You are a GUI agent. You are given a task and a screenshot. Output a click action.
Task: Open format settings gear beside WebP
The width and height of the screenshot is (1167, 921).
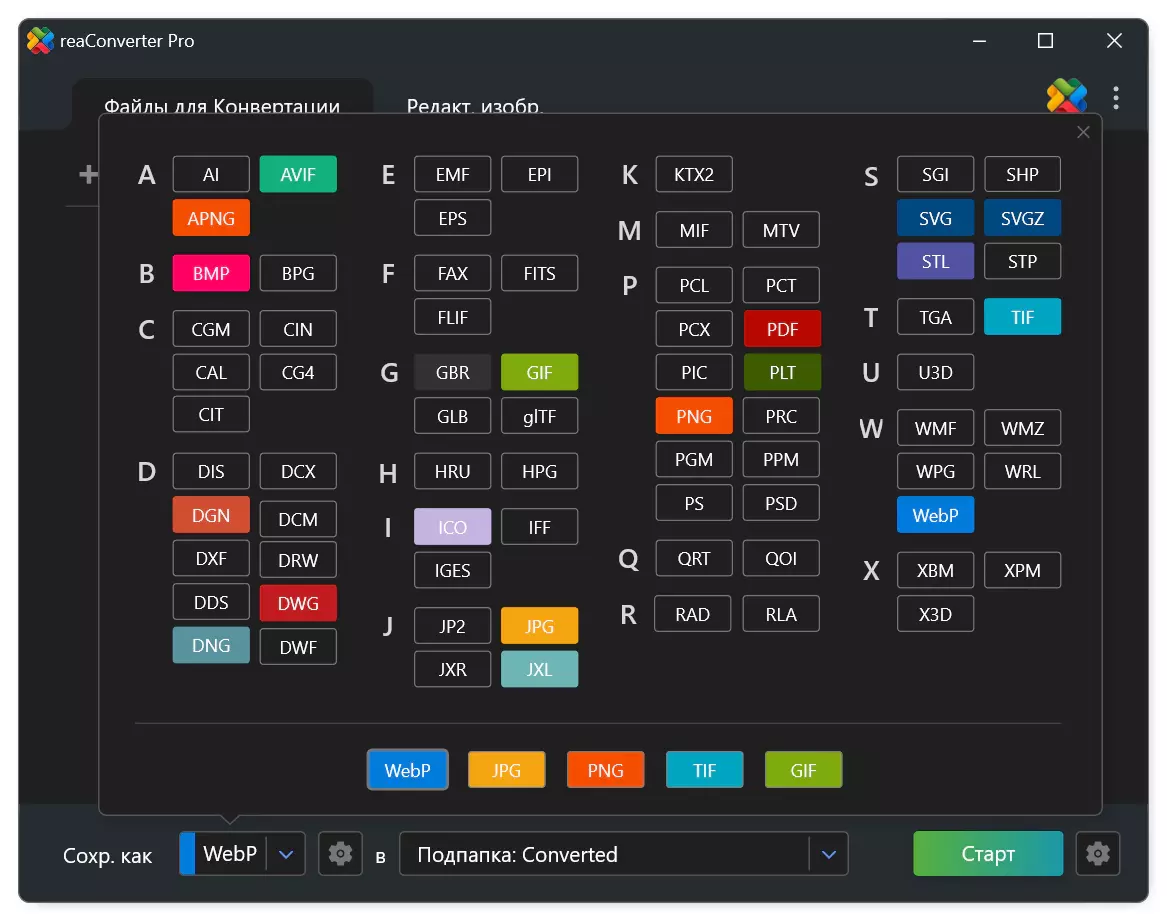point(340,853)
